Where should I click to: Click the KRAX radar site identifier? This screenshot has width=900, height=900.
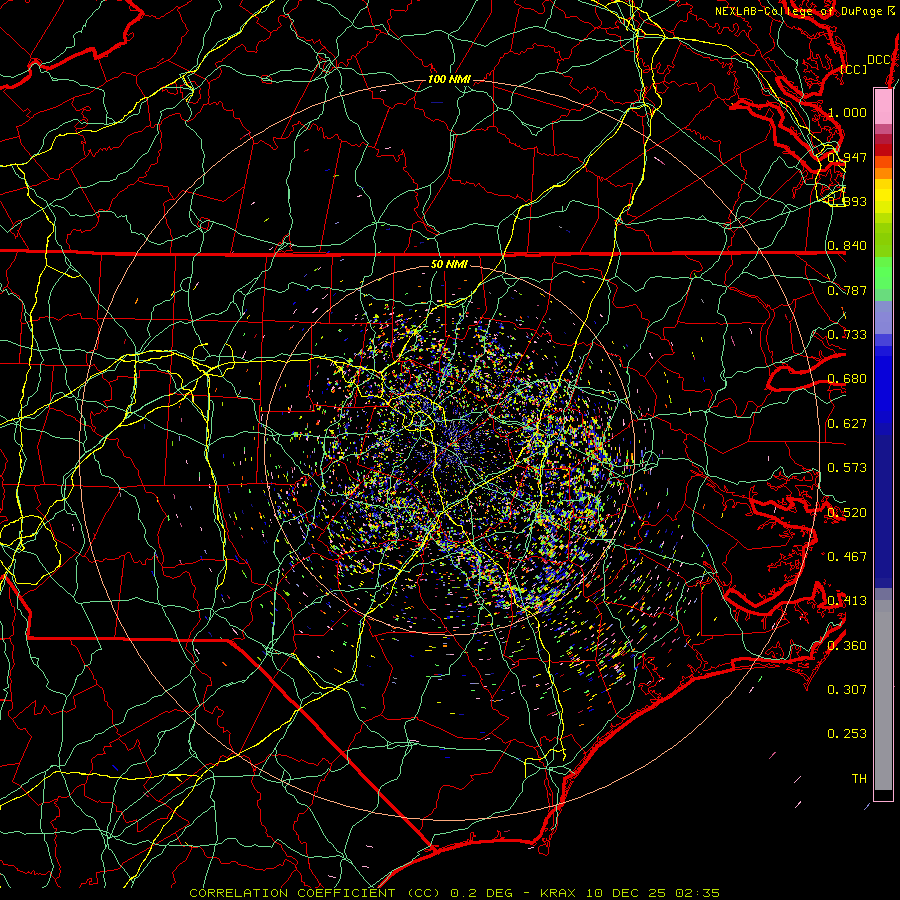tap(558, 893)
